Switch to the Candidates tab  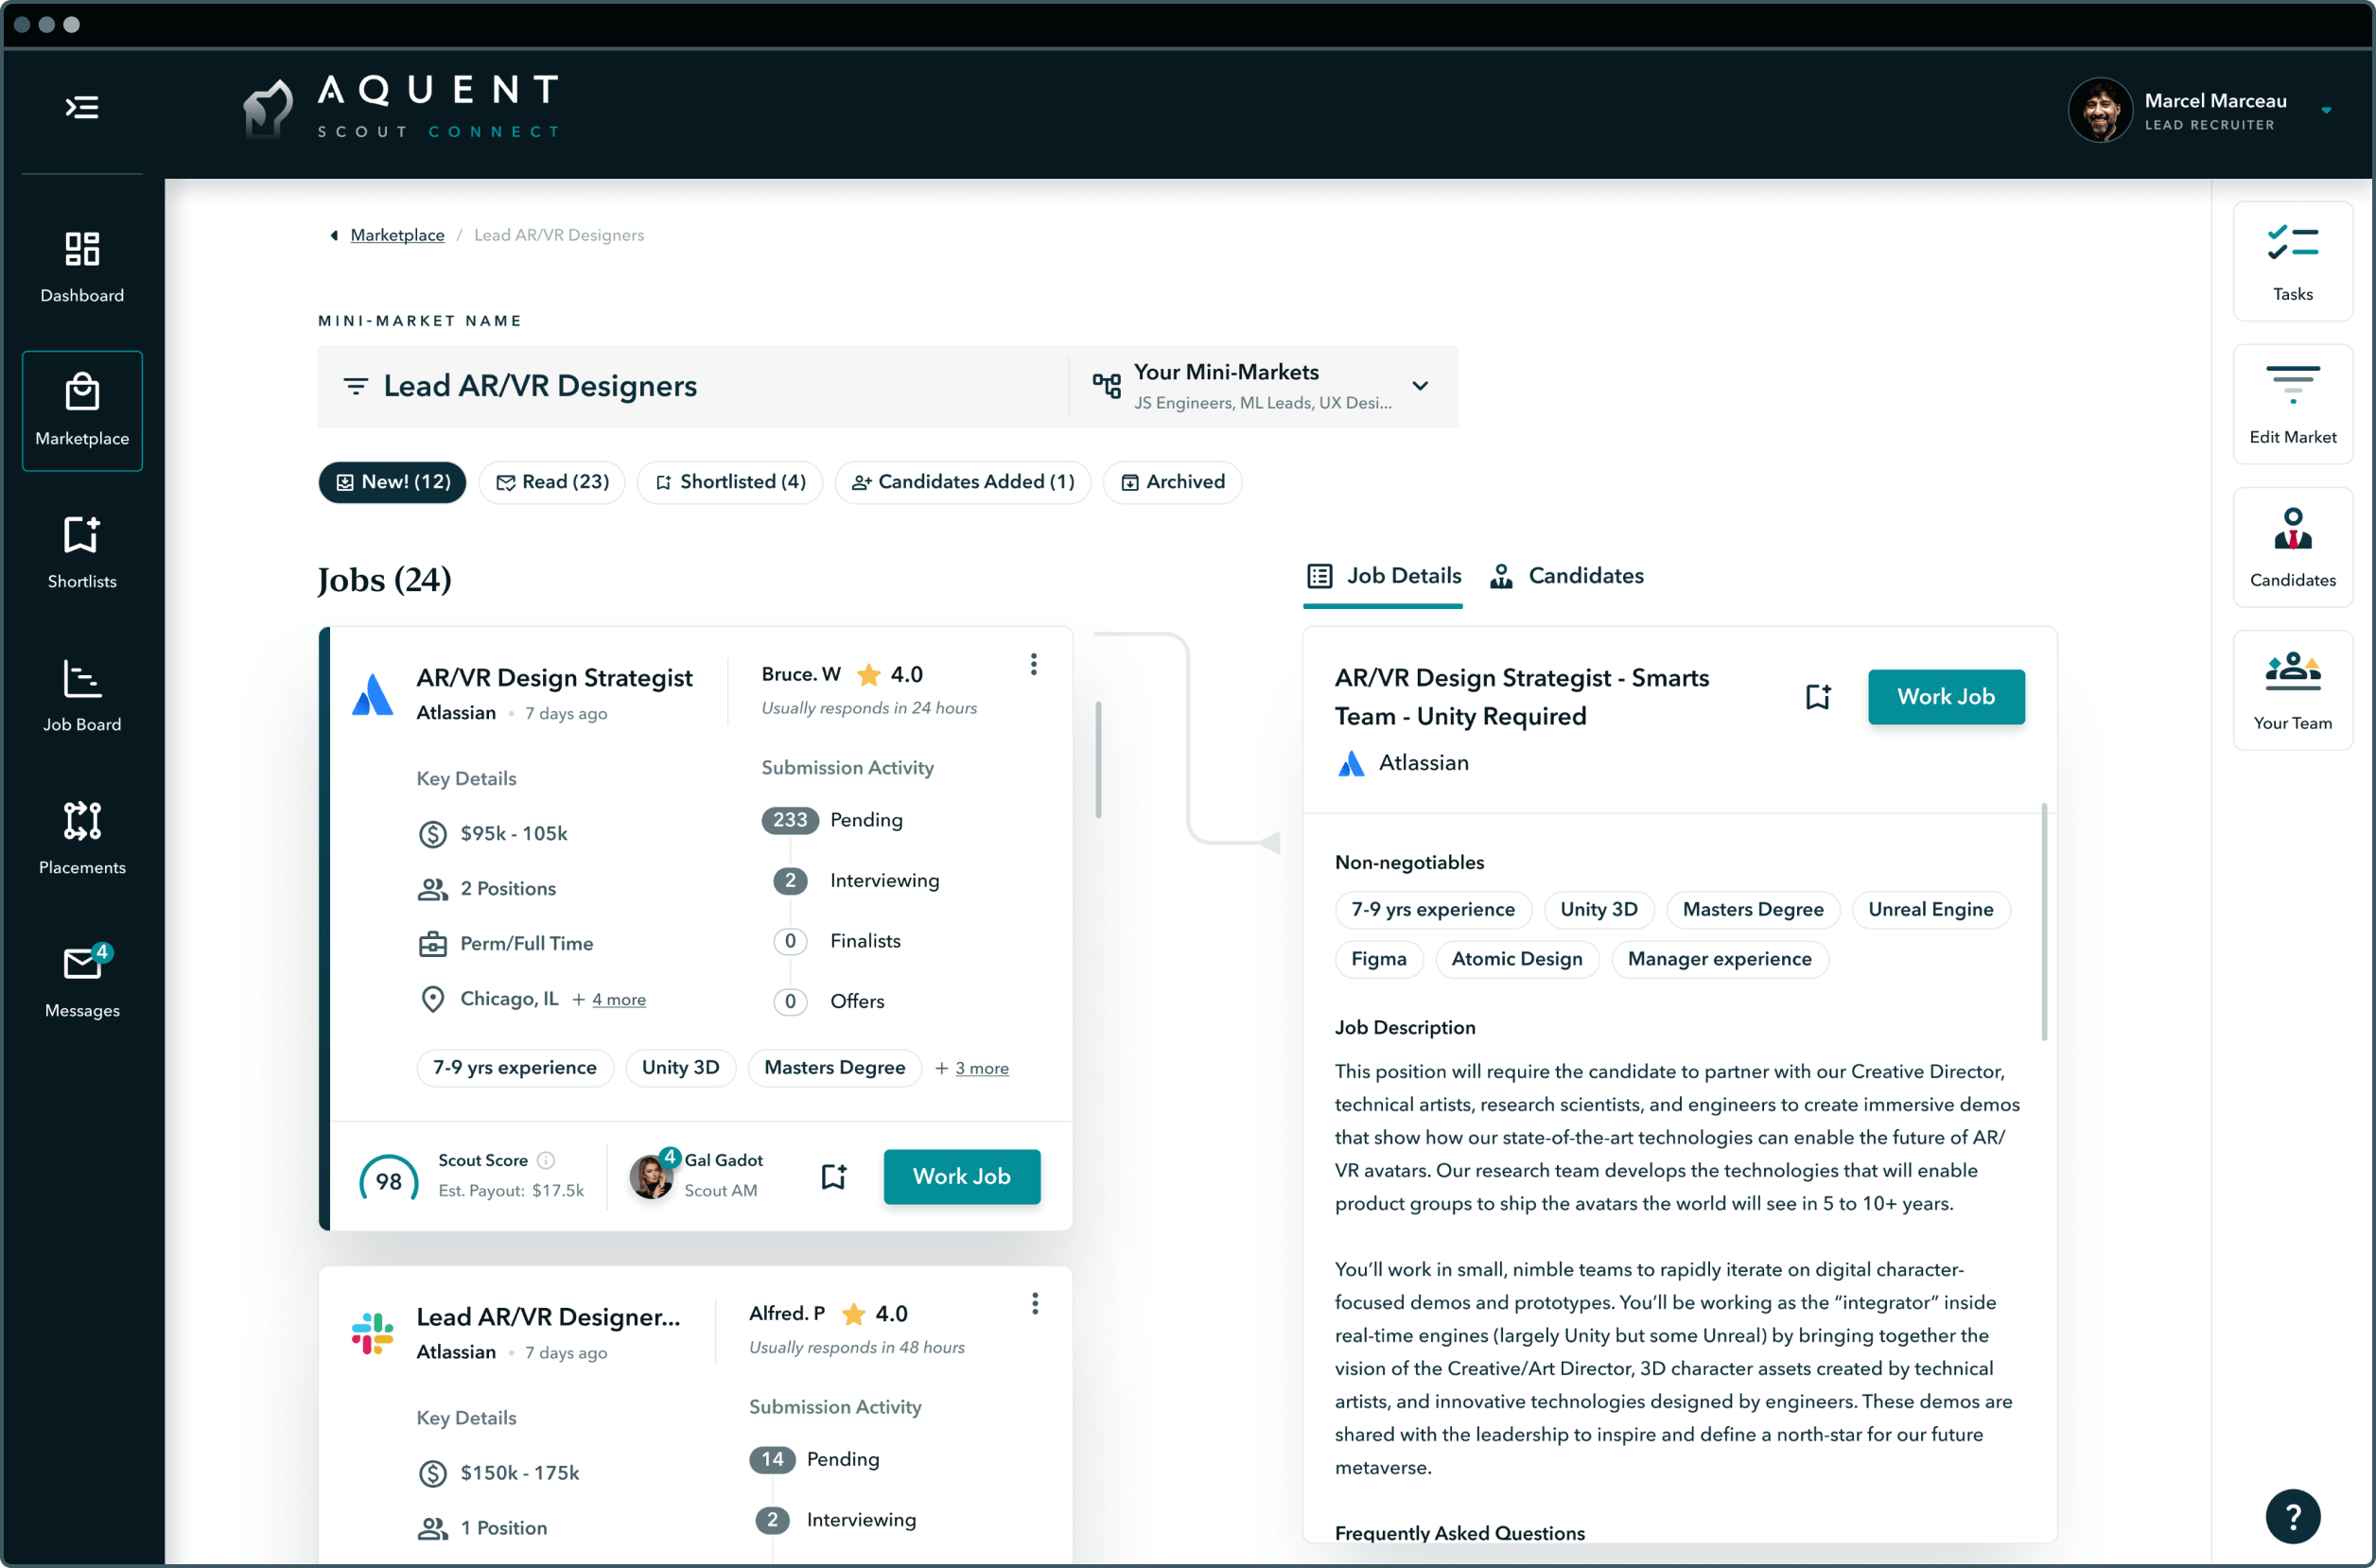click(x=1566, y=576)
